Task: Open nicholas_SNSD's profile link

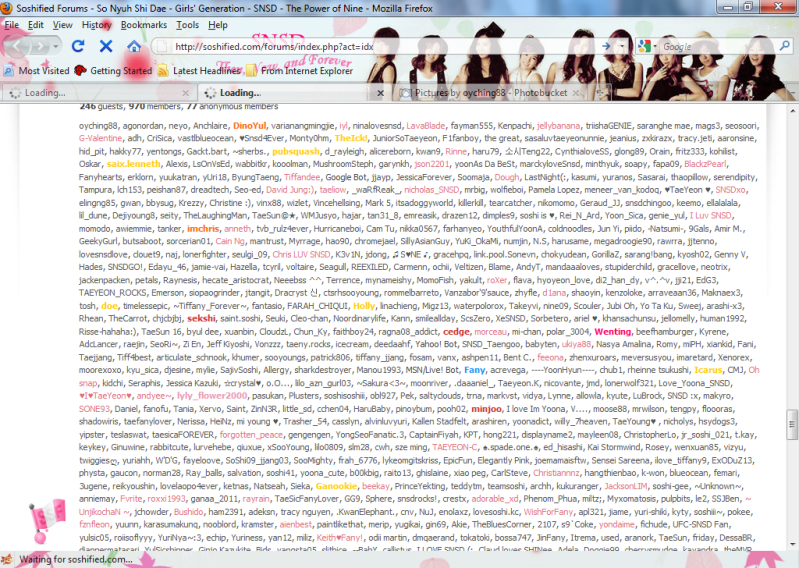Action: pos(432,190)
